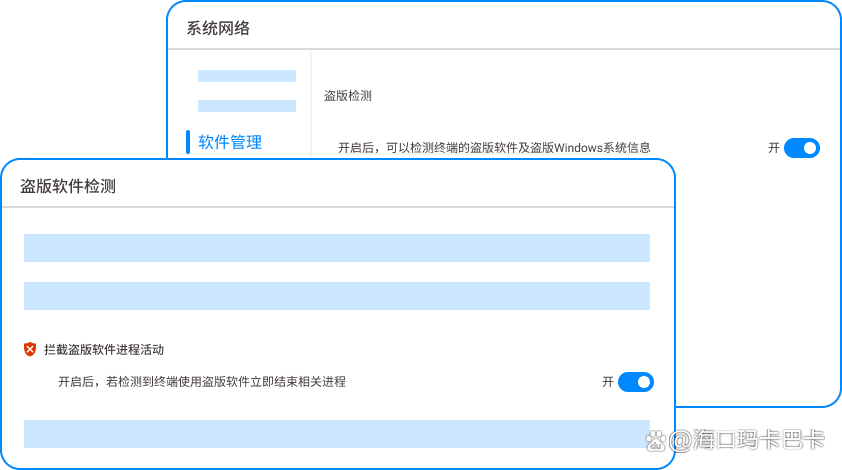
Task: Click the 开 label beside the 盗版检测 switch
Action: click(x=773, y=148)
